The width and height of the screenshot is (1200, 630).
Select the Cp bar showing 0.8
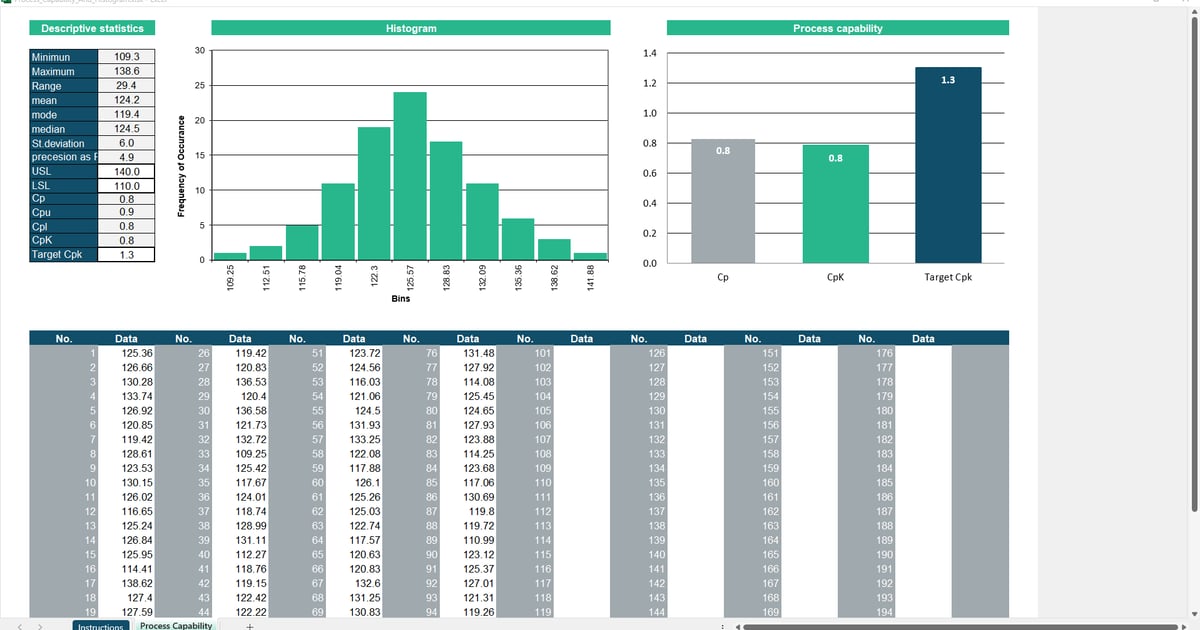[x=722, y=200]
